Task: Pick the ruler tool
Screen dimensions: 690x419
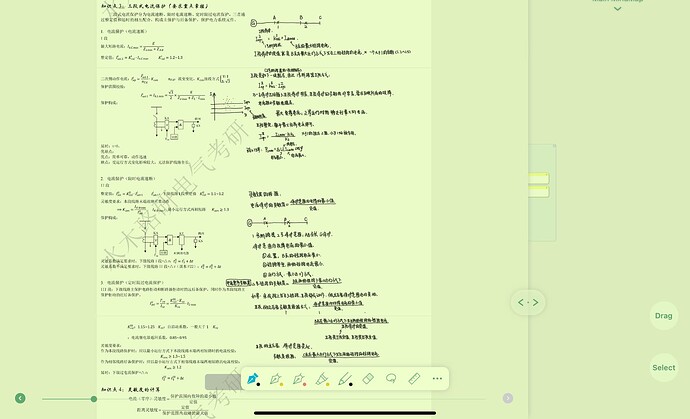Action: [x=414, y=379]
